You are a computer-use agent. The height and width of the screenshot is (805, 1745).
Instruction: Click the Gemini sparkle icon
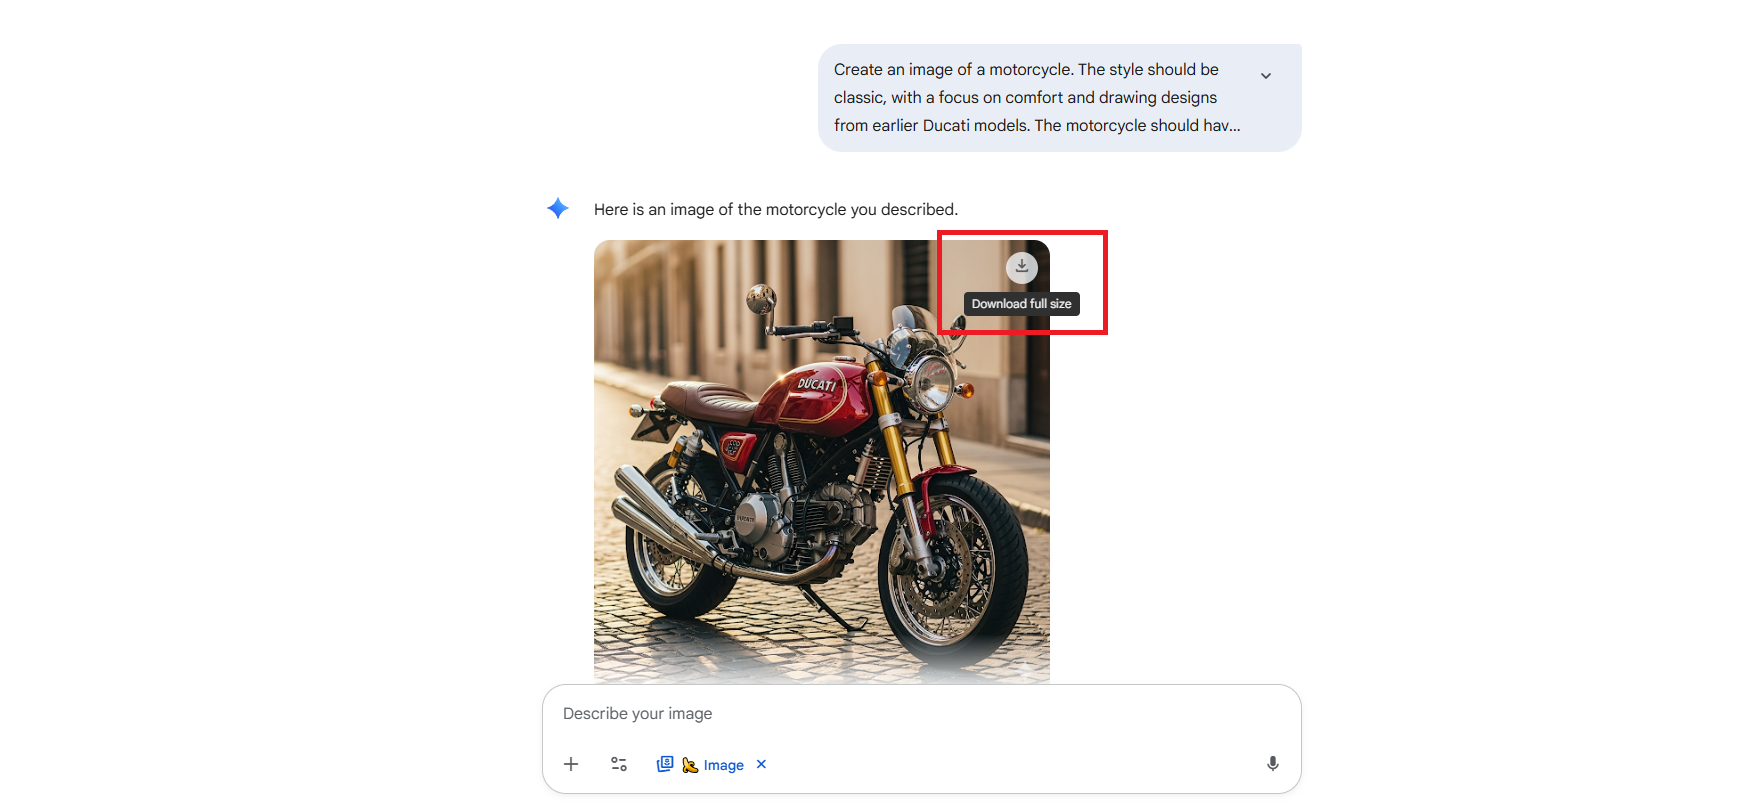(558, 208)
